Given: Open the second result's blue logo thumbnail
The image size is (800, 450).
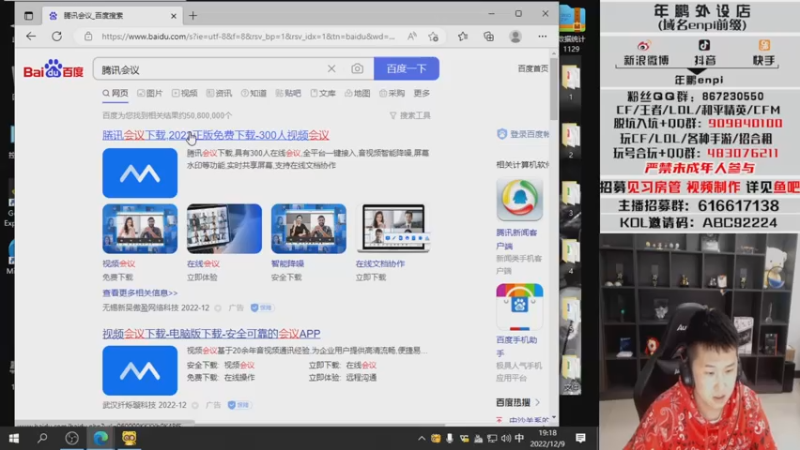Looking at the screenshot, I should pos(140,370).
